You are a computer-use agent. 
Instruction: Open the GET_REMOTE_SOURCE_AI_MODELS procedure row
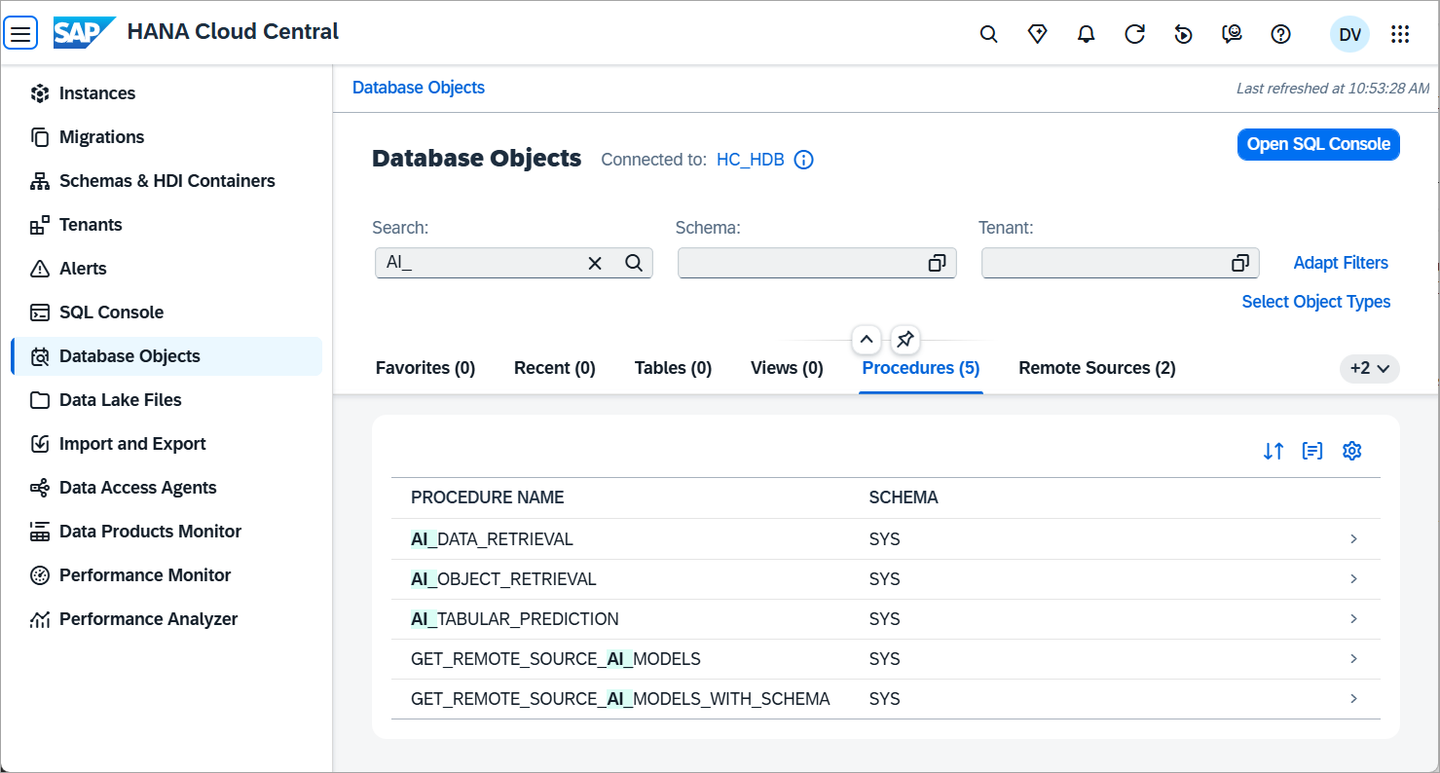click(885, 659)
